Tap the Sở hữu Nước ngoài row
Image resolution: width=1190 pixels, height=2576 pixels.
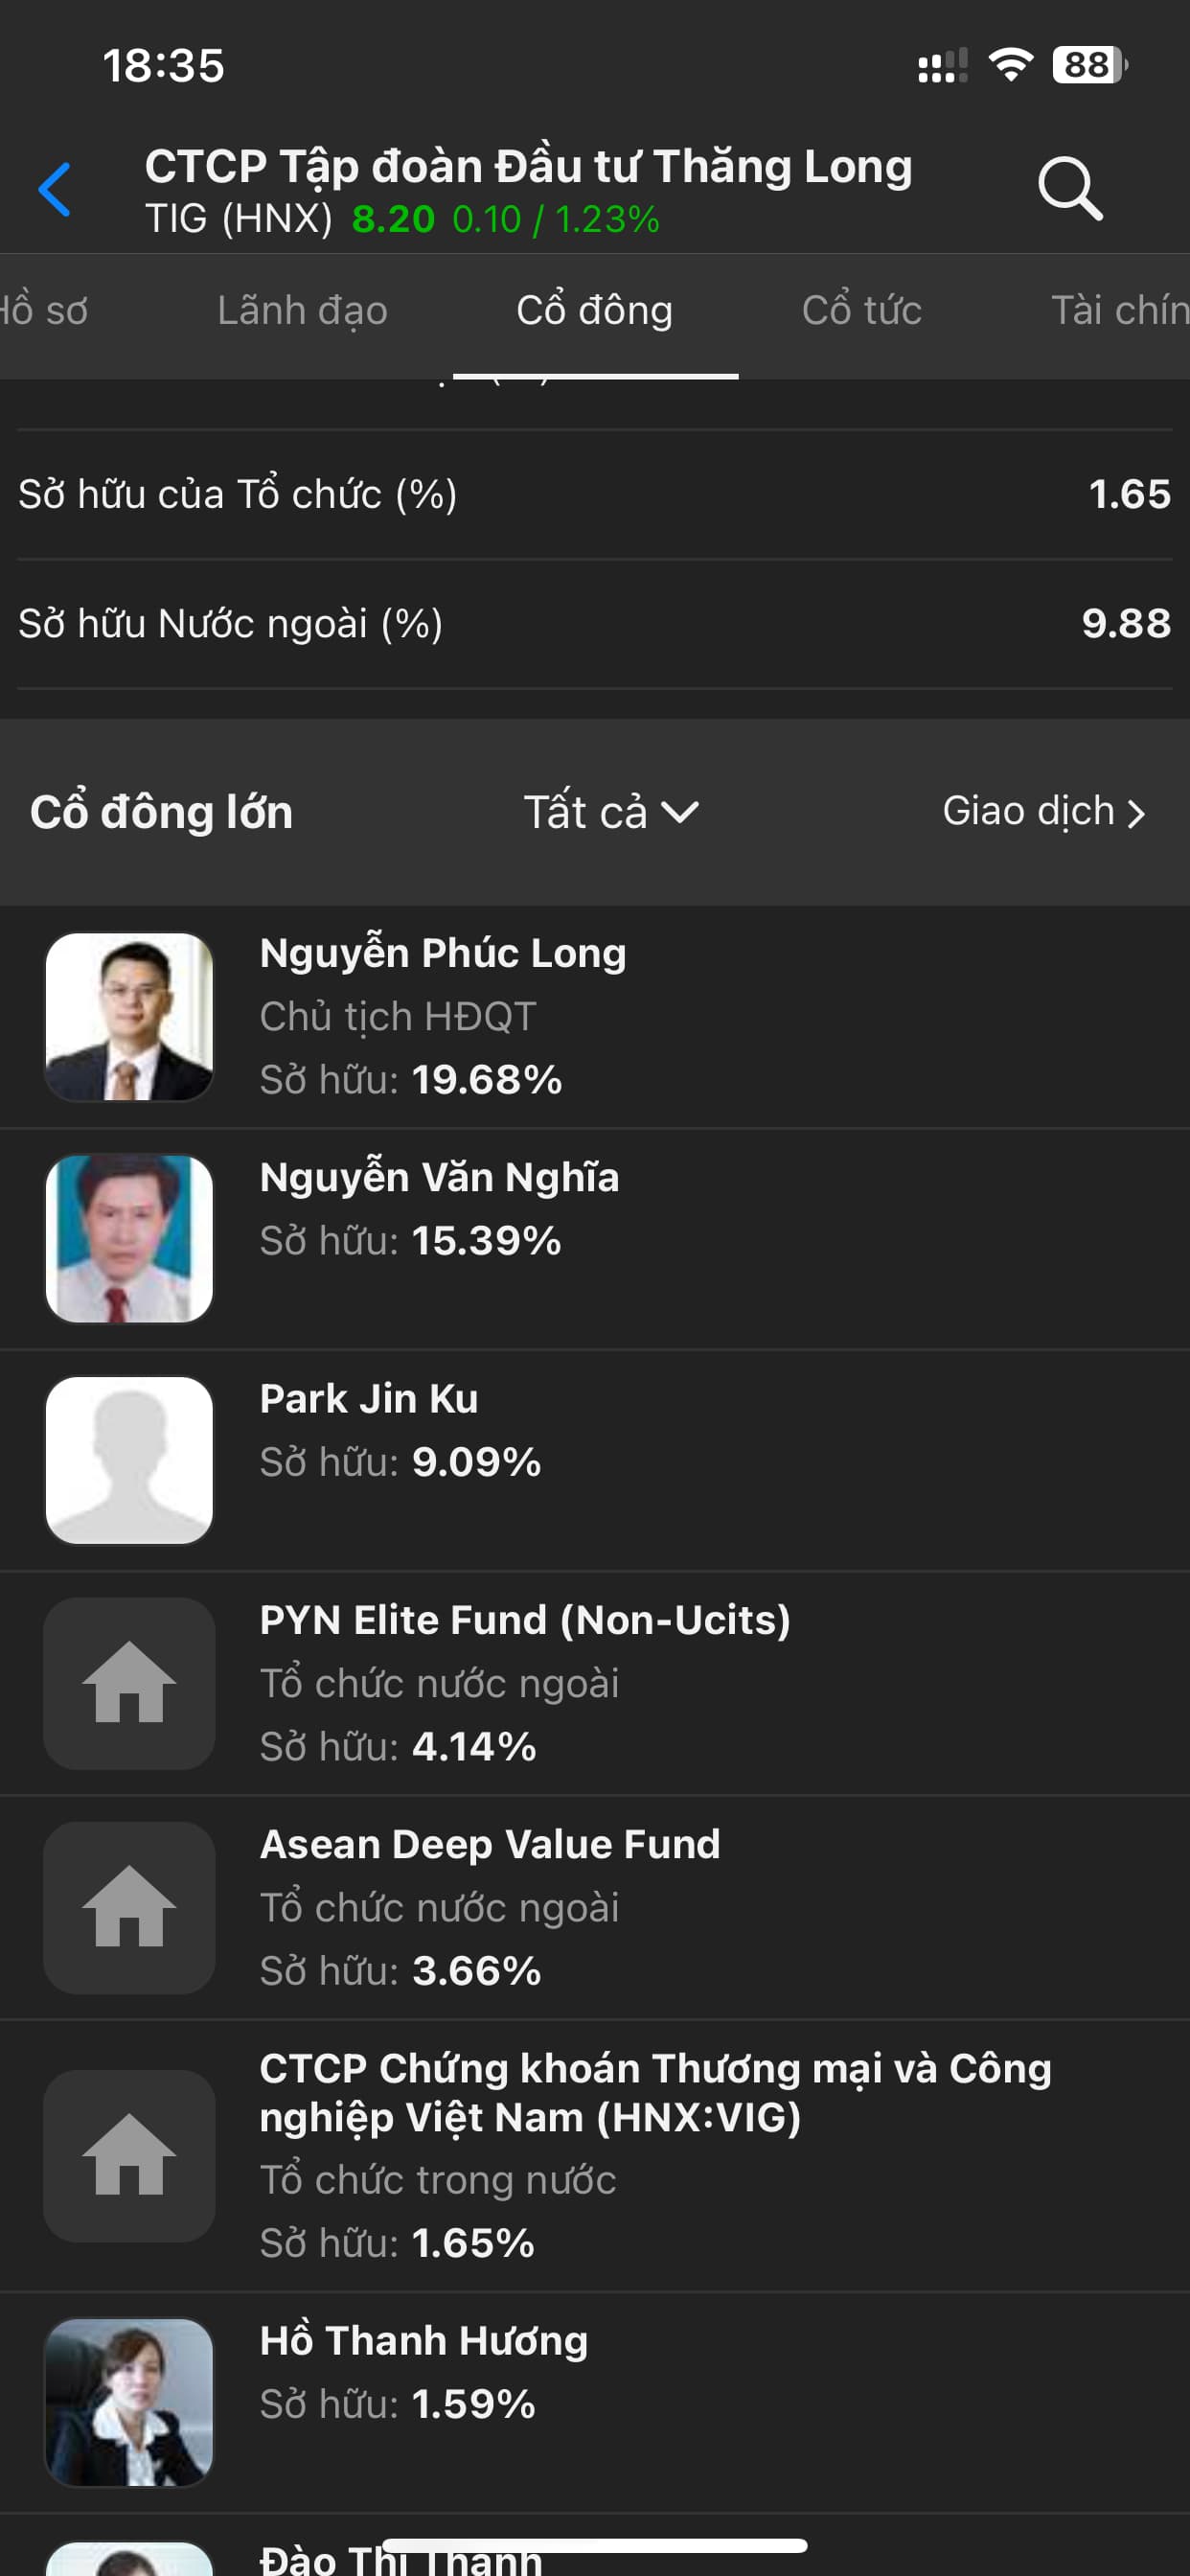(x=594, y=624)
